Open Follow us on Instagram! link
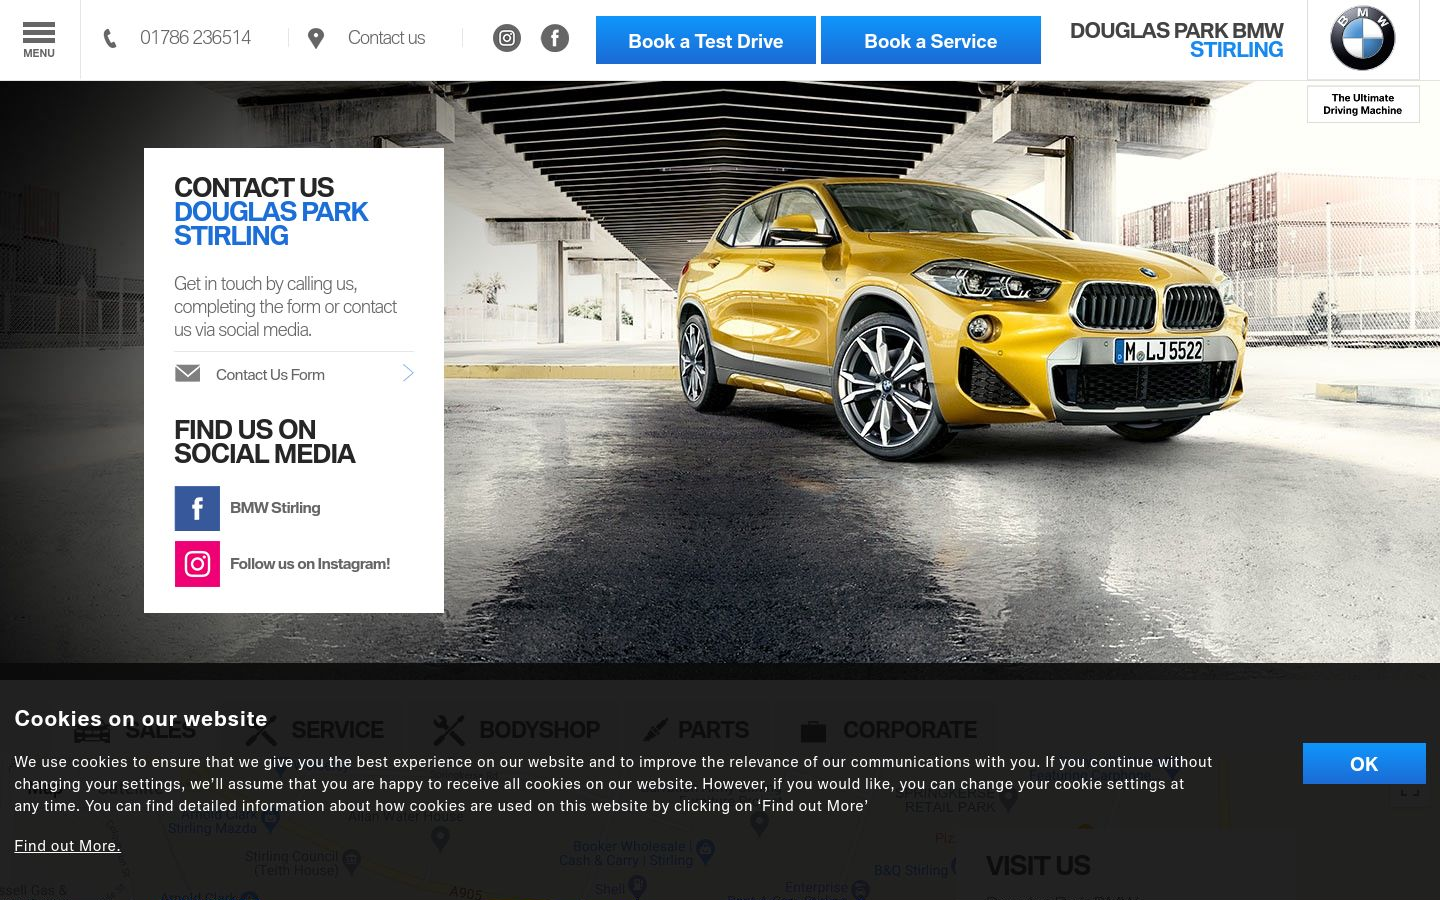Viewport: 1440px width, 900px height. [310, 564]
